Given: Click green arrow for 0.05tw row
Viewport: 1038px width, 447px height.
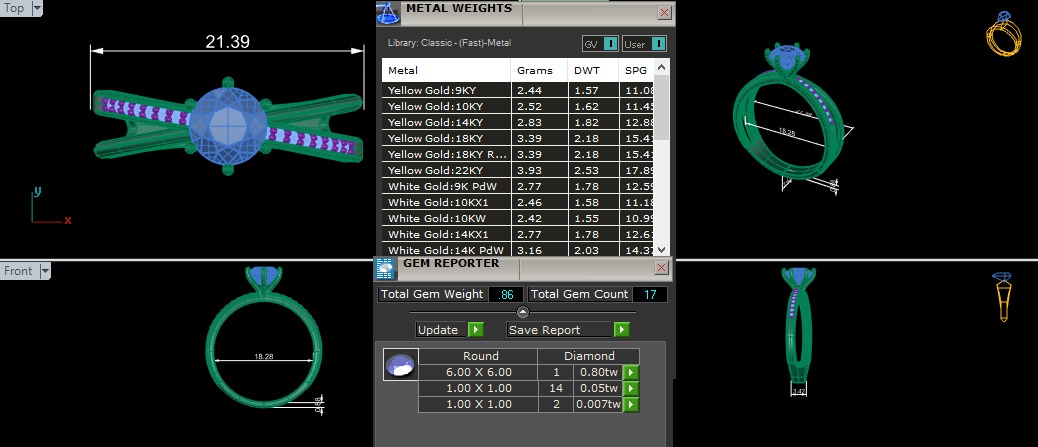Looking at the screenshot, I should click(x=631, y=389).
